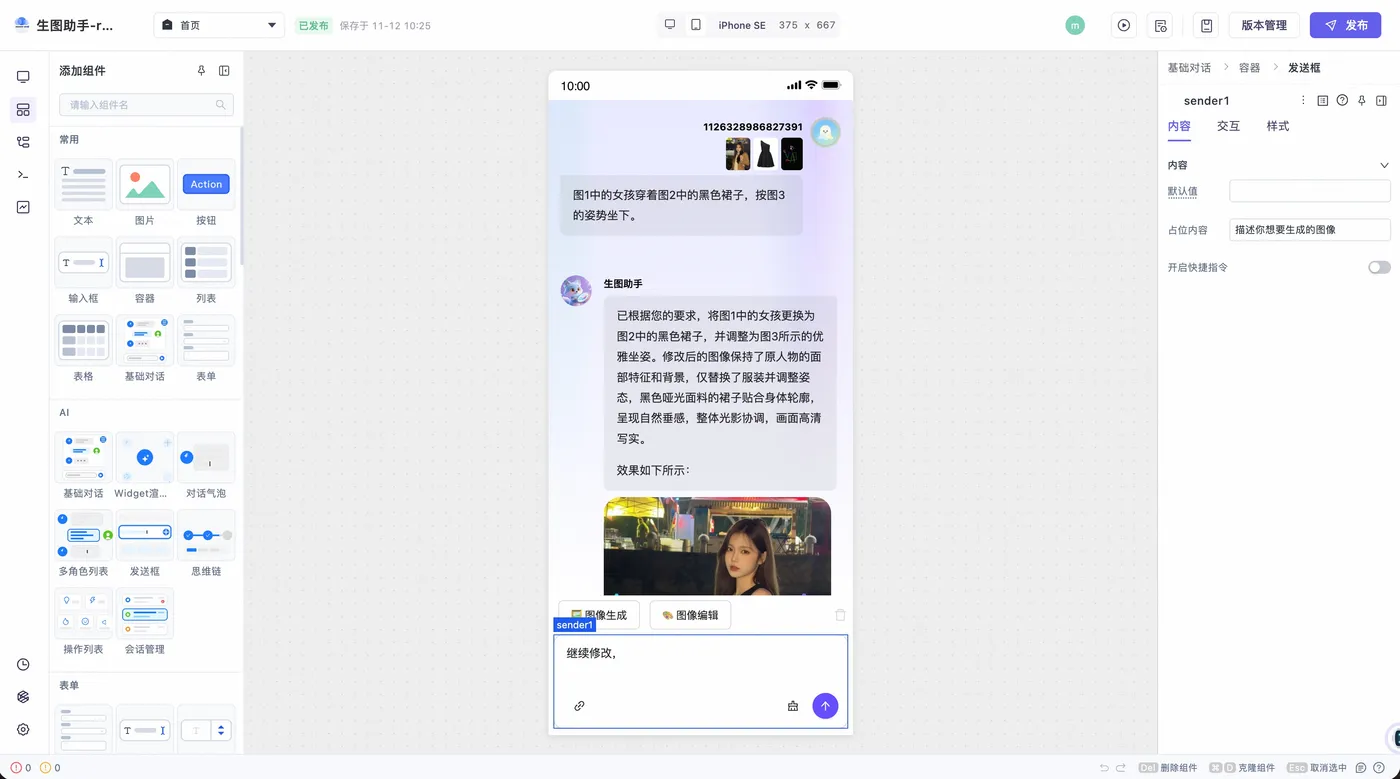Click the 继续修改 text area in sender

pyautogui.click(x=700, y=654)
